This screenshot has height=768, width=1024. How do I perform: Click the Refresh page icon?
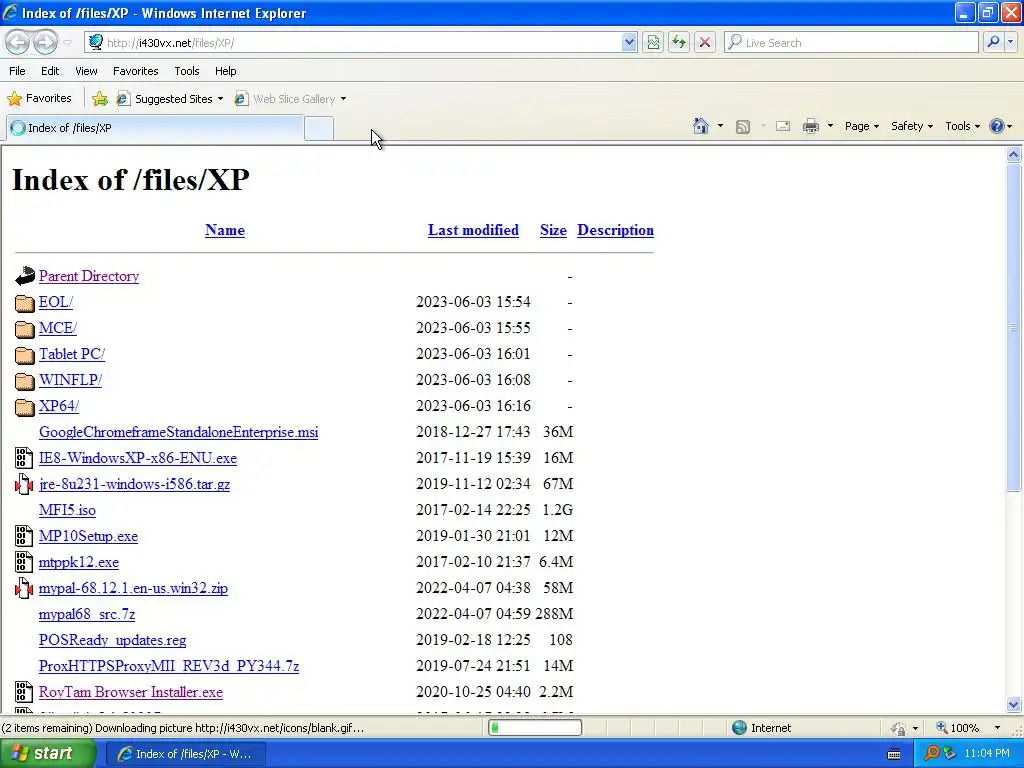tap(679, 42)
